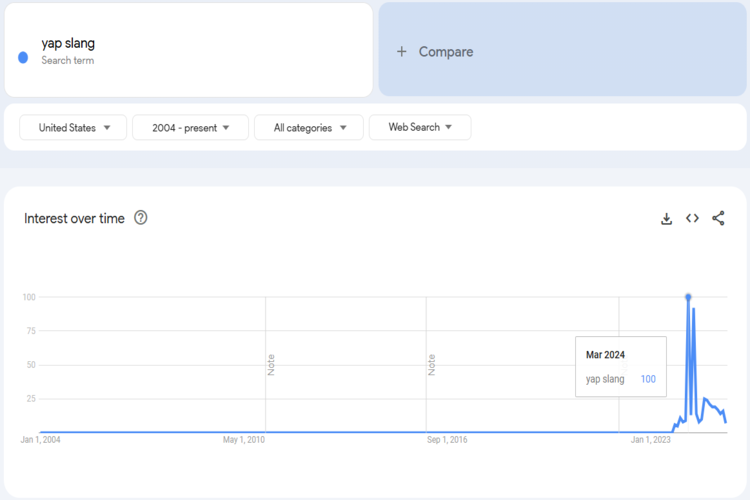Image resolution: width=750 pixels, height=500 pixels.
Task: Click the 50 y-axis label
Action: coord(31,365)
